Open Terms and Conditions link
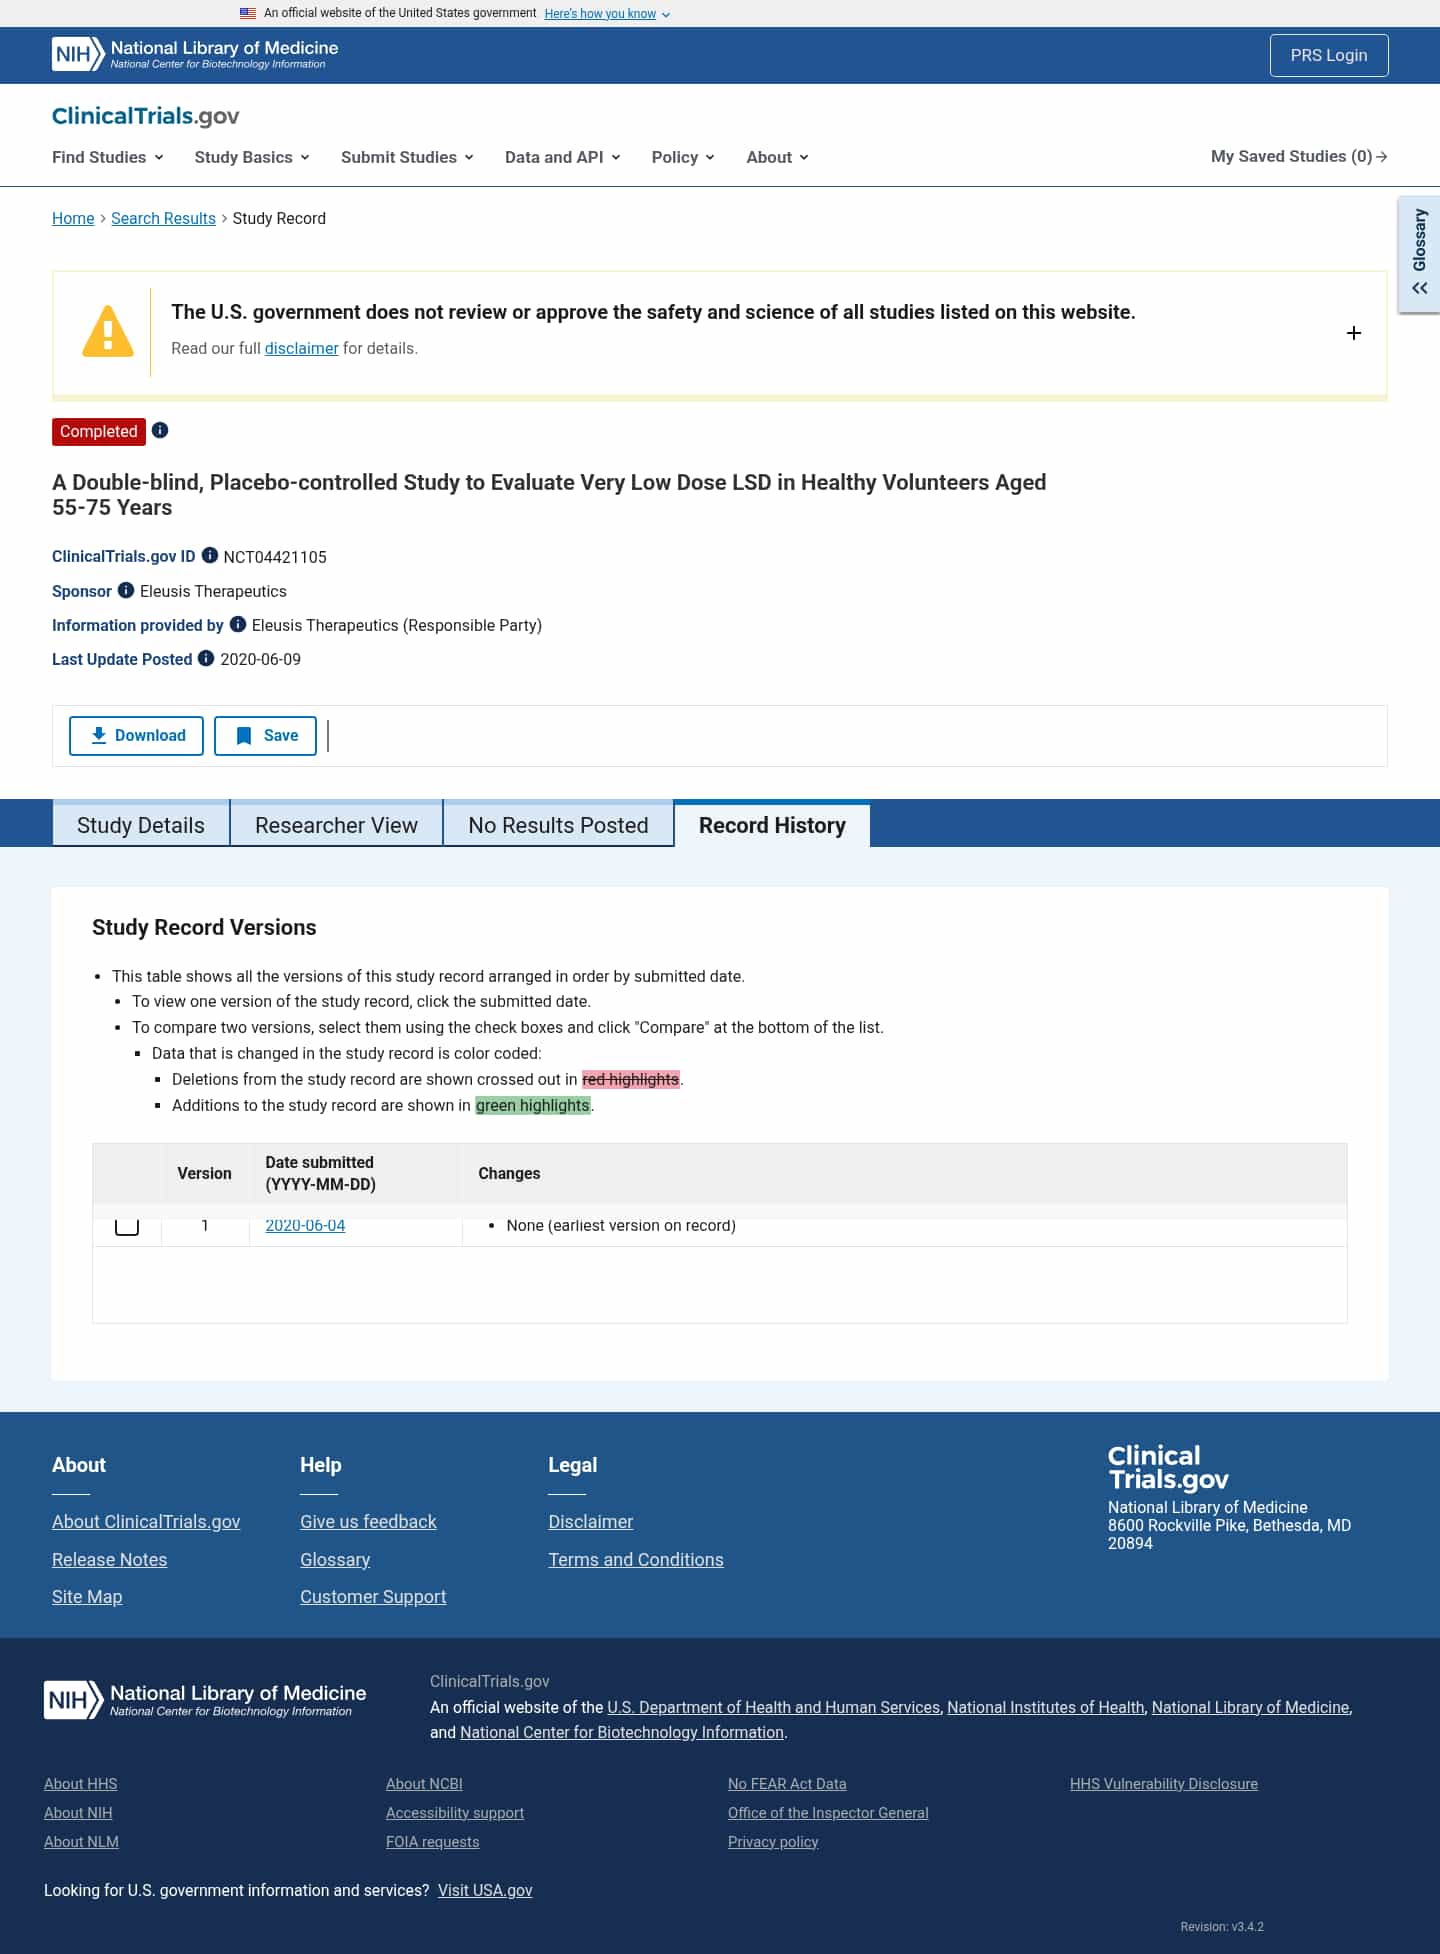1440x1954 pixels. (636, 1559)
